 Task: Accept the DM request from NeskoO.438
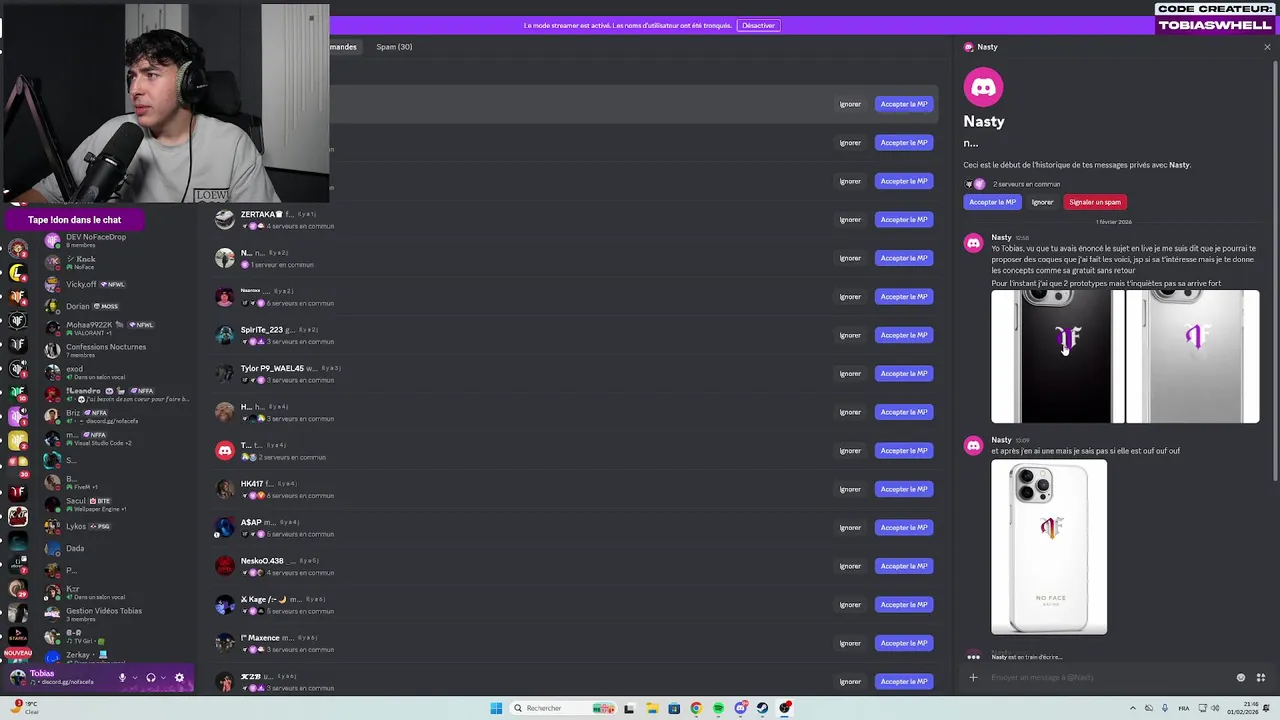point(904,566)
